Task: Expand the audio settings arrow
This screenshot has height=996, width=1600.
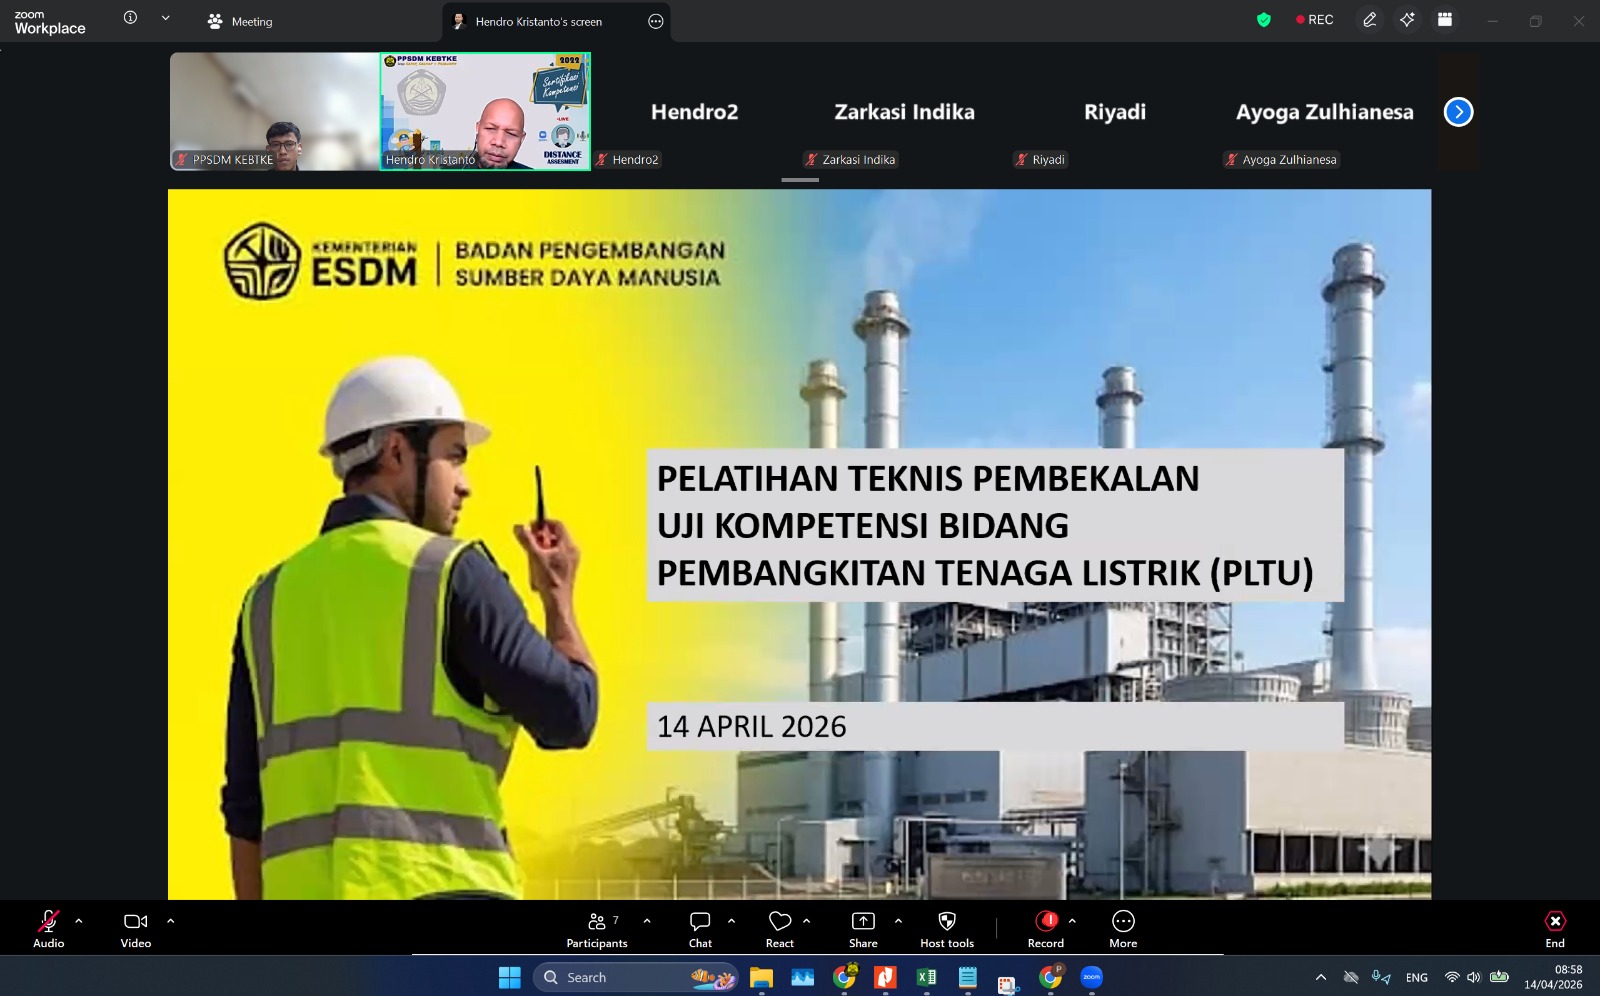Action: click(x=79, y=921)
